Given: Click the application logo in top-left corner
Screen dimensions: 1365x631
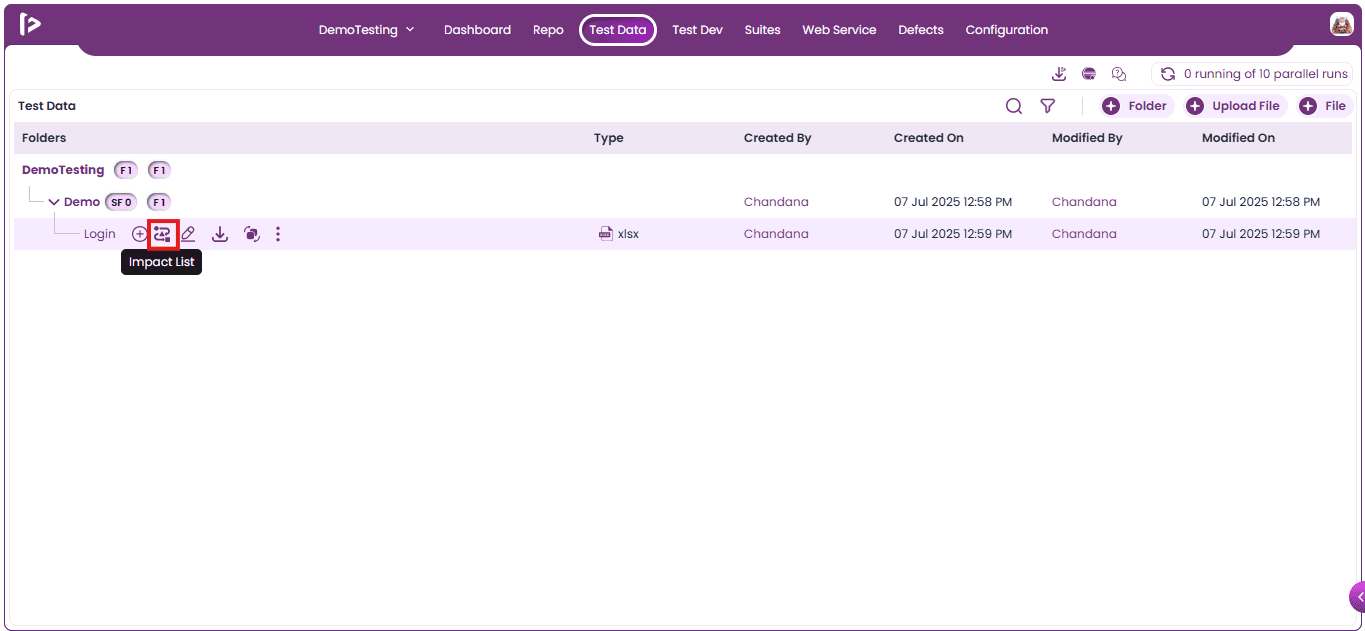Looking at the screenshot, I should pyautogui.click(x=30, y=24).
